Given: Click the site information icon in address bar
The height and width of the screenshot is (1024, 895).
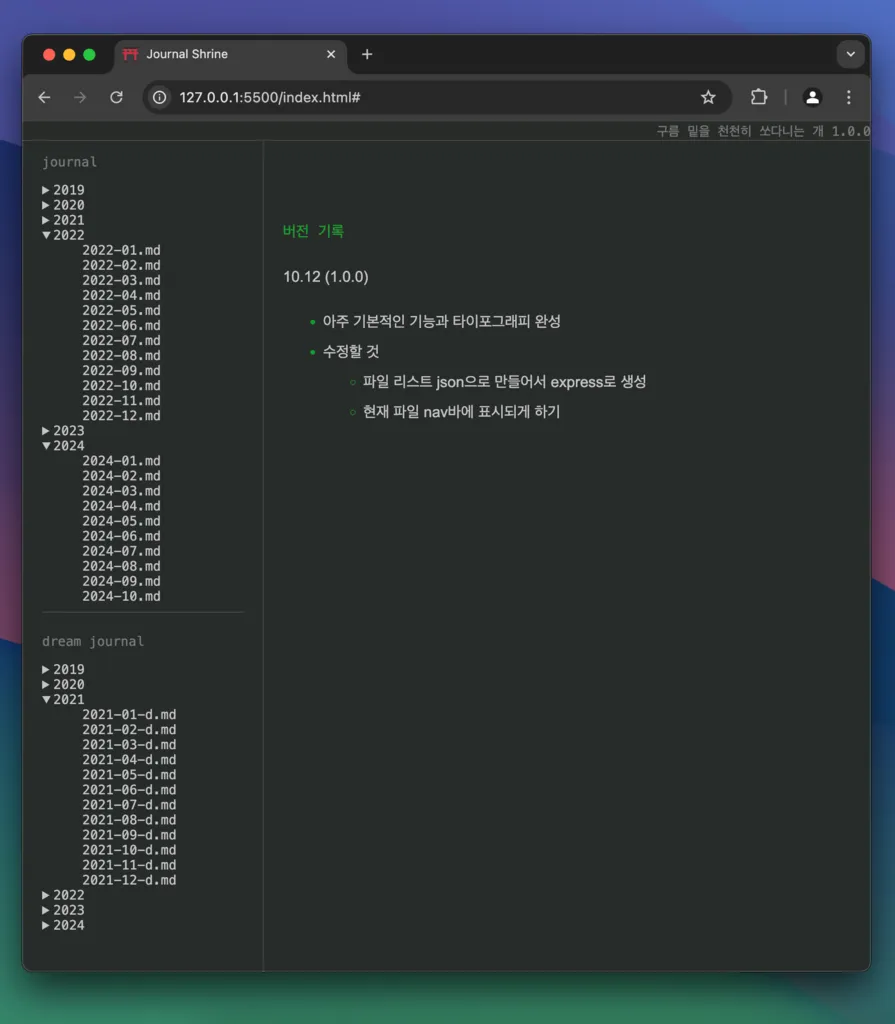Looking at the screenshot, I should click(x=161, y=97).
